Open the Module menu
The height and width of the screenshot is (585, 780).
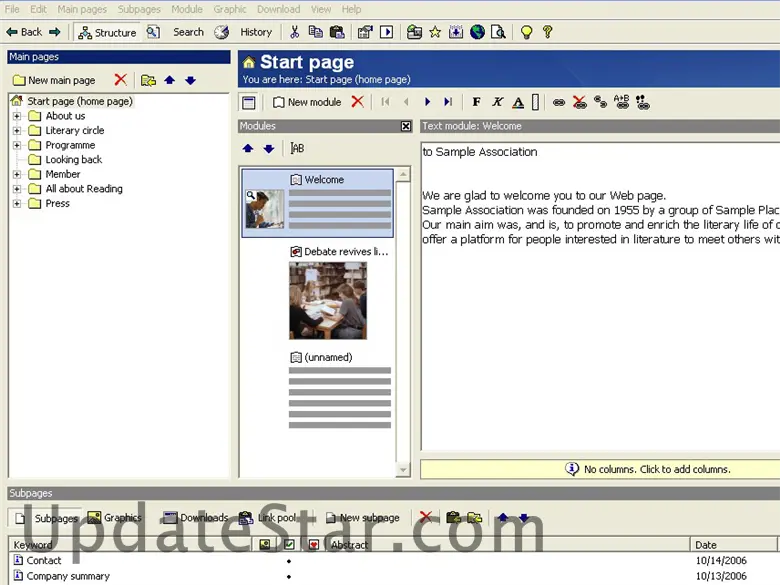(x=187, y=9)
